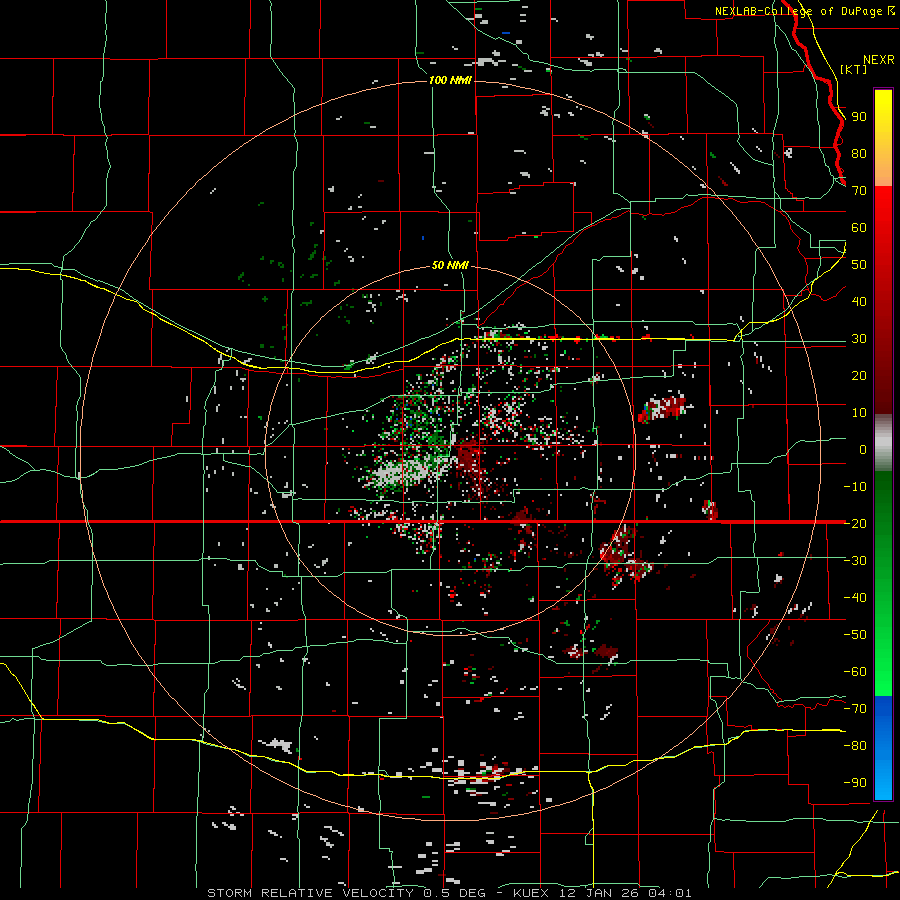Select the -30 value on the velocity scale
Viewport: 900px width, 900px height.
pos(855,561)
